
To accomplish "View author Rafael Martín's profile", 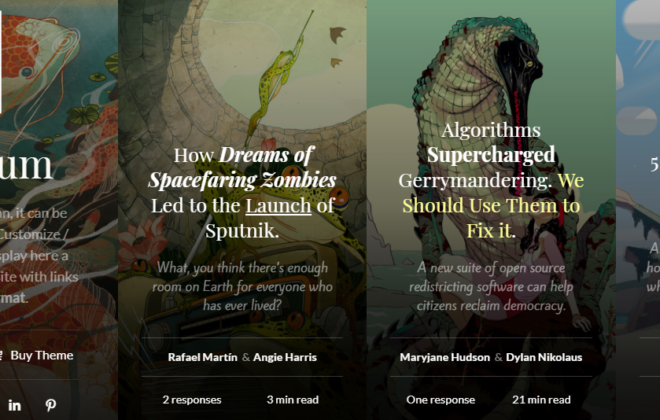I will click(x=202, y=357).
